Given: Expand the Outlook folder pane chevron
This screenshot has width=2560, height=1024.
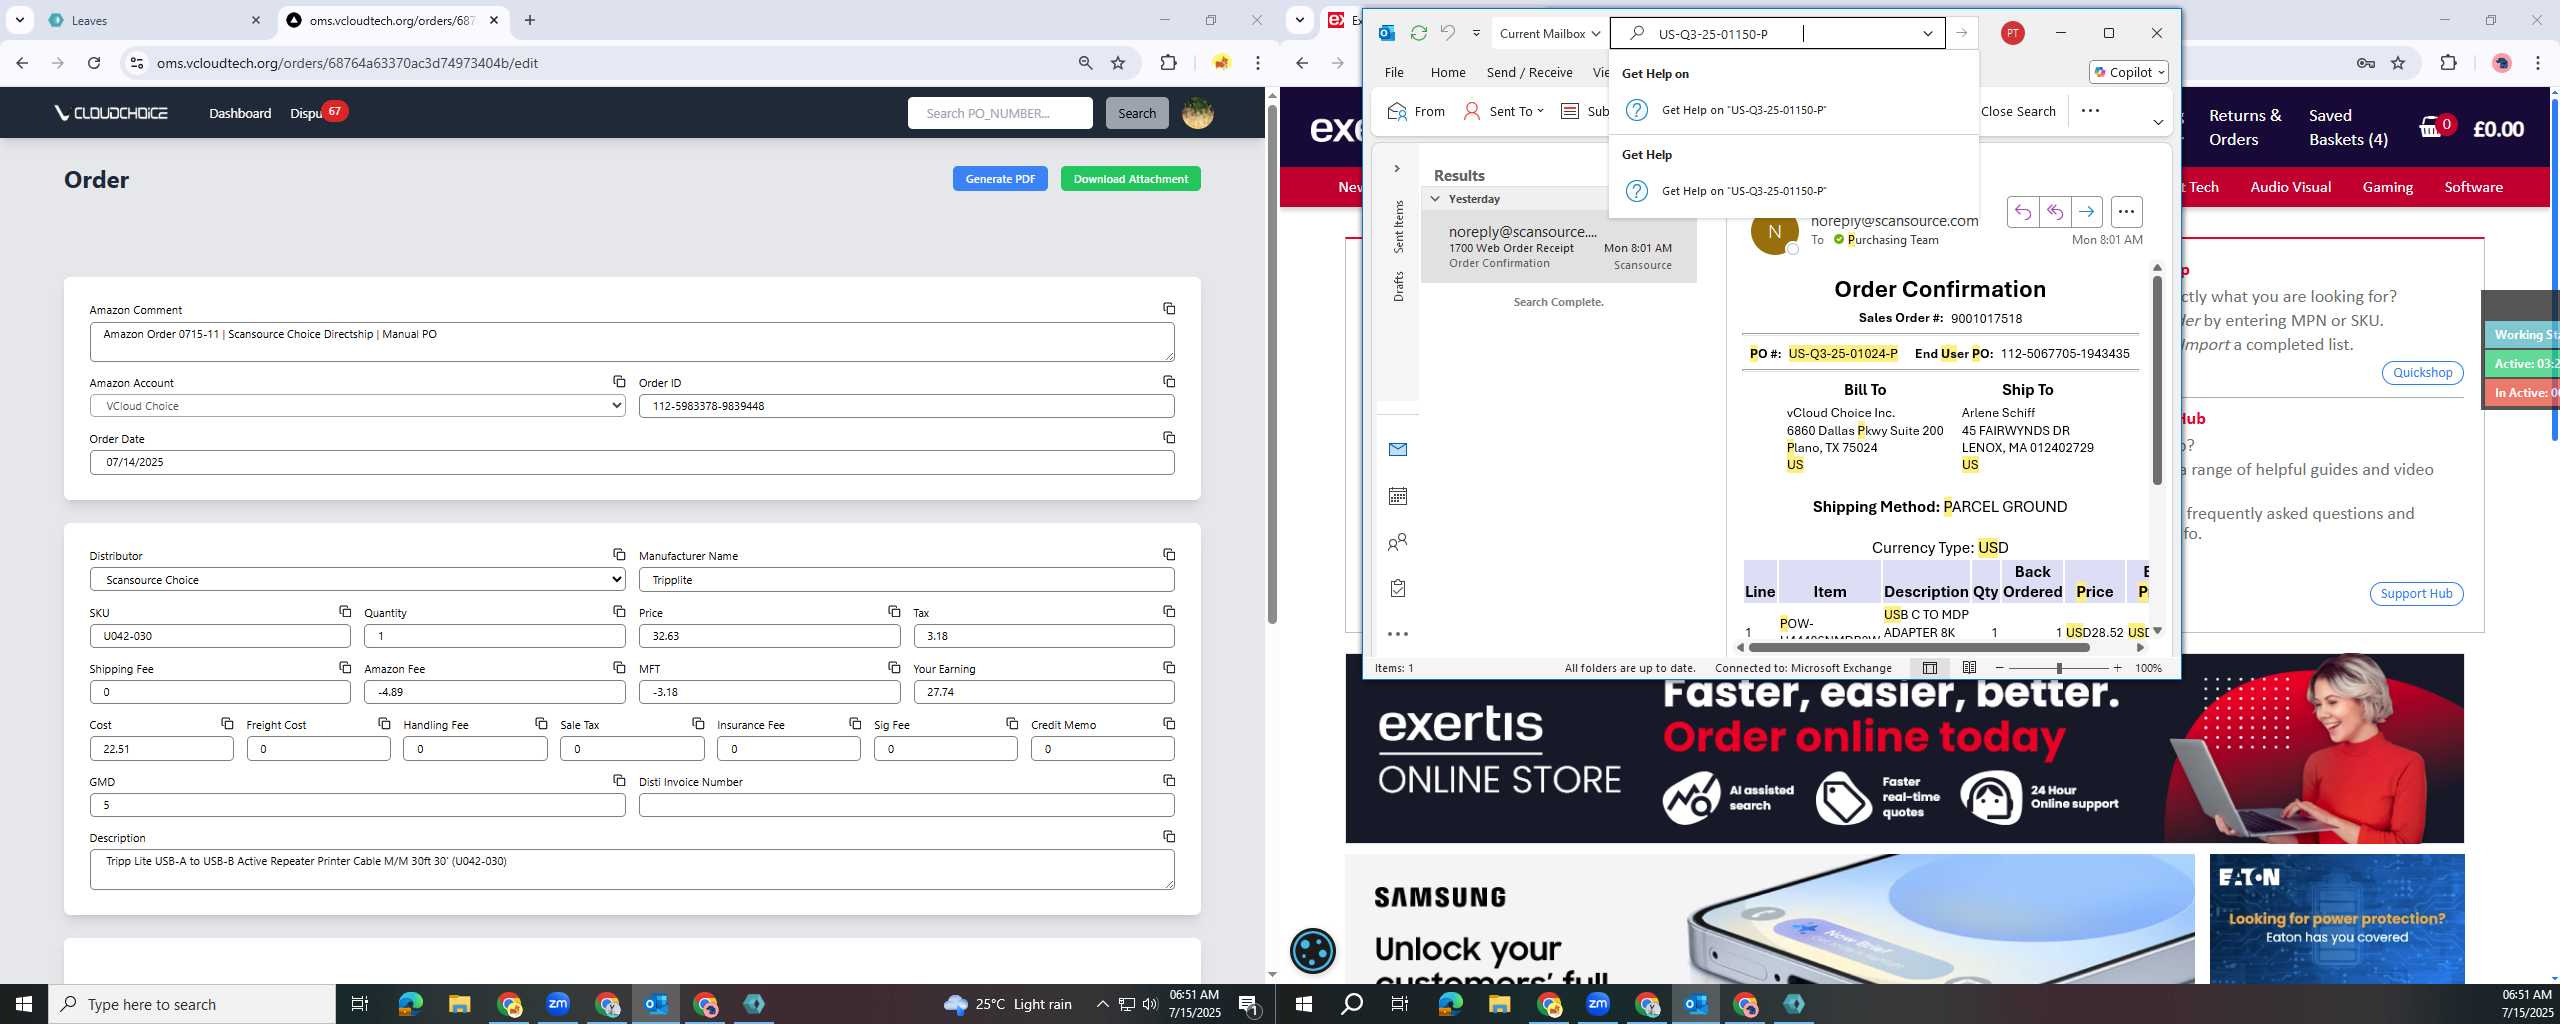Looking at the screenshot, I should (x=1397, y=168).
